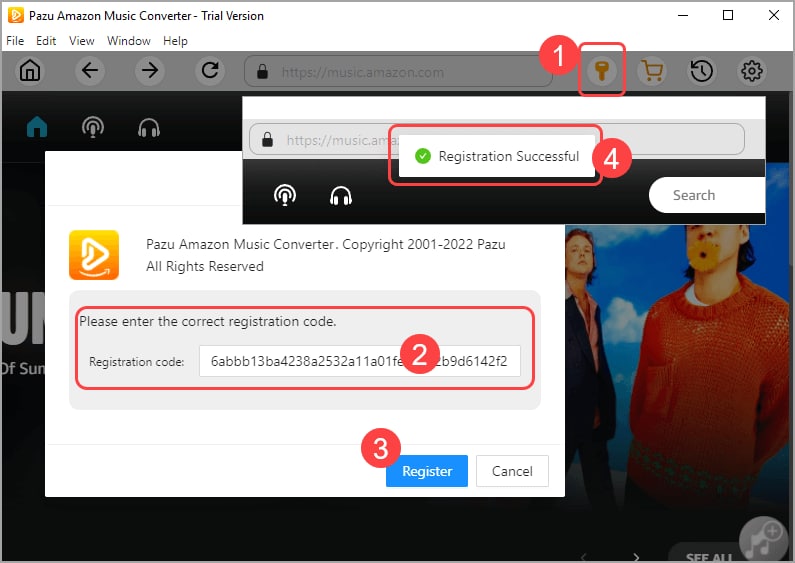Click the lock icon in main address bar
795x563 pixels.
coord(262,72)
